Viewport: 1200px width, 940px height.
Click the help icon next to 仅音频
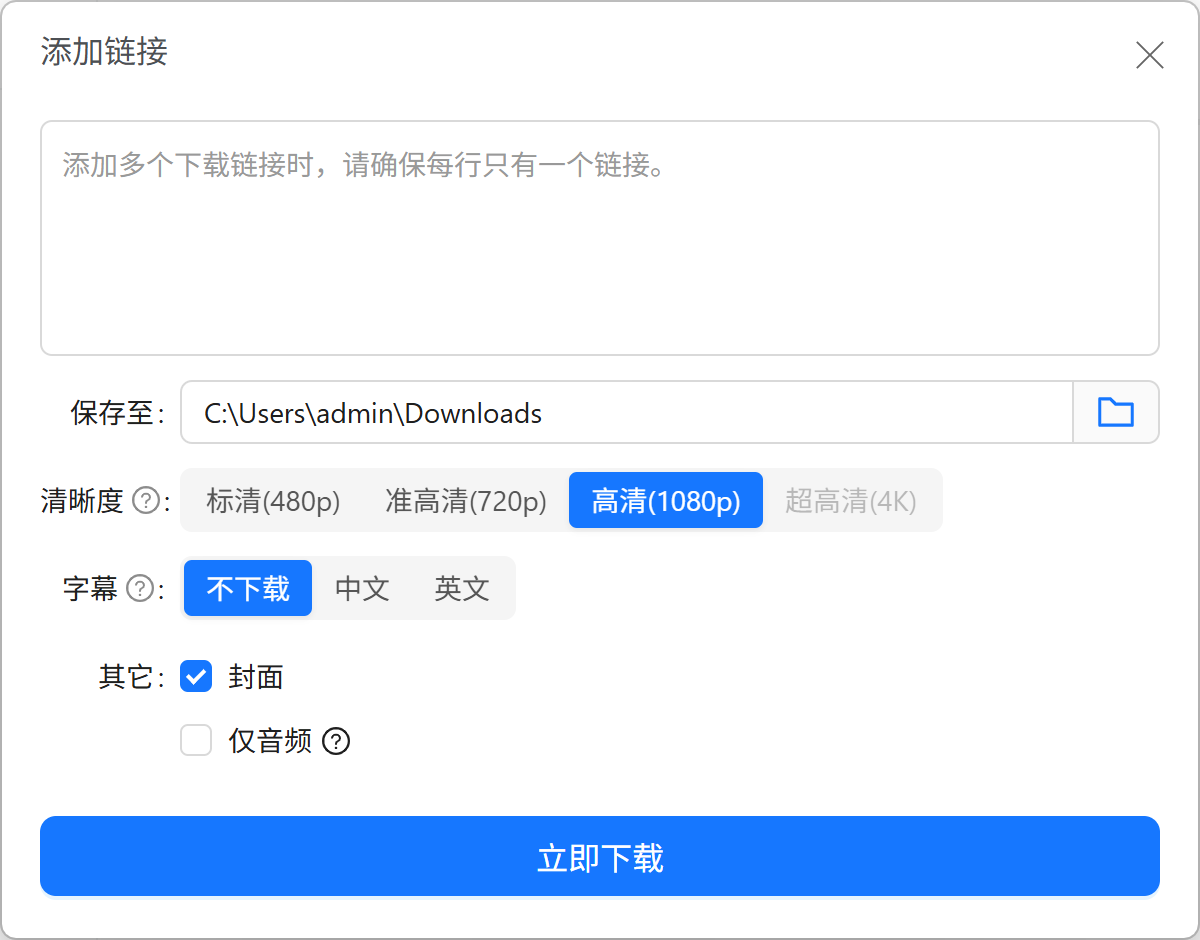tap(338, 741)
